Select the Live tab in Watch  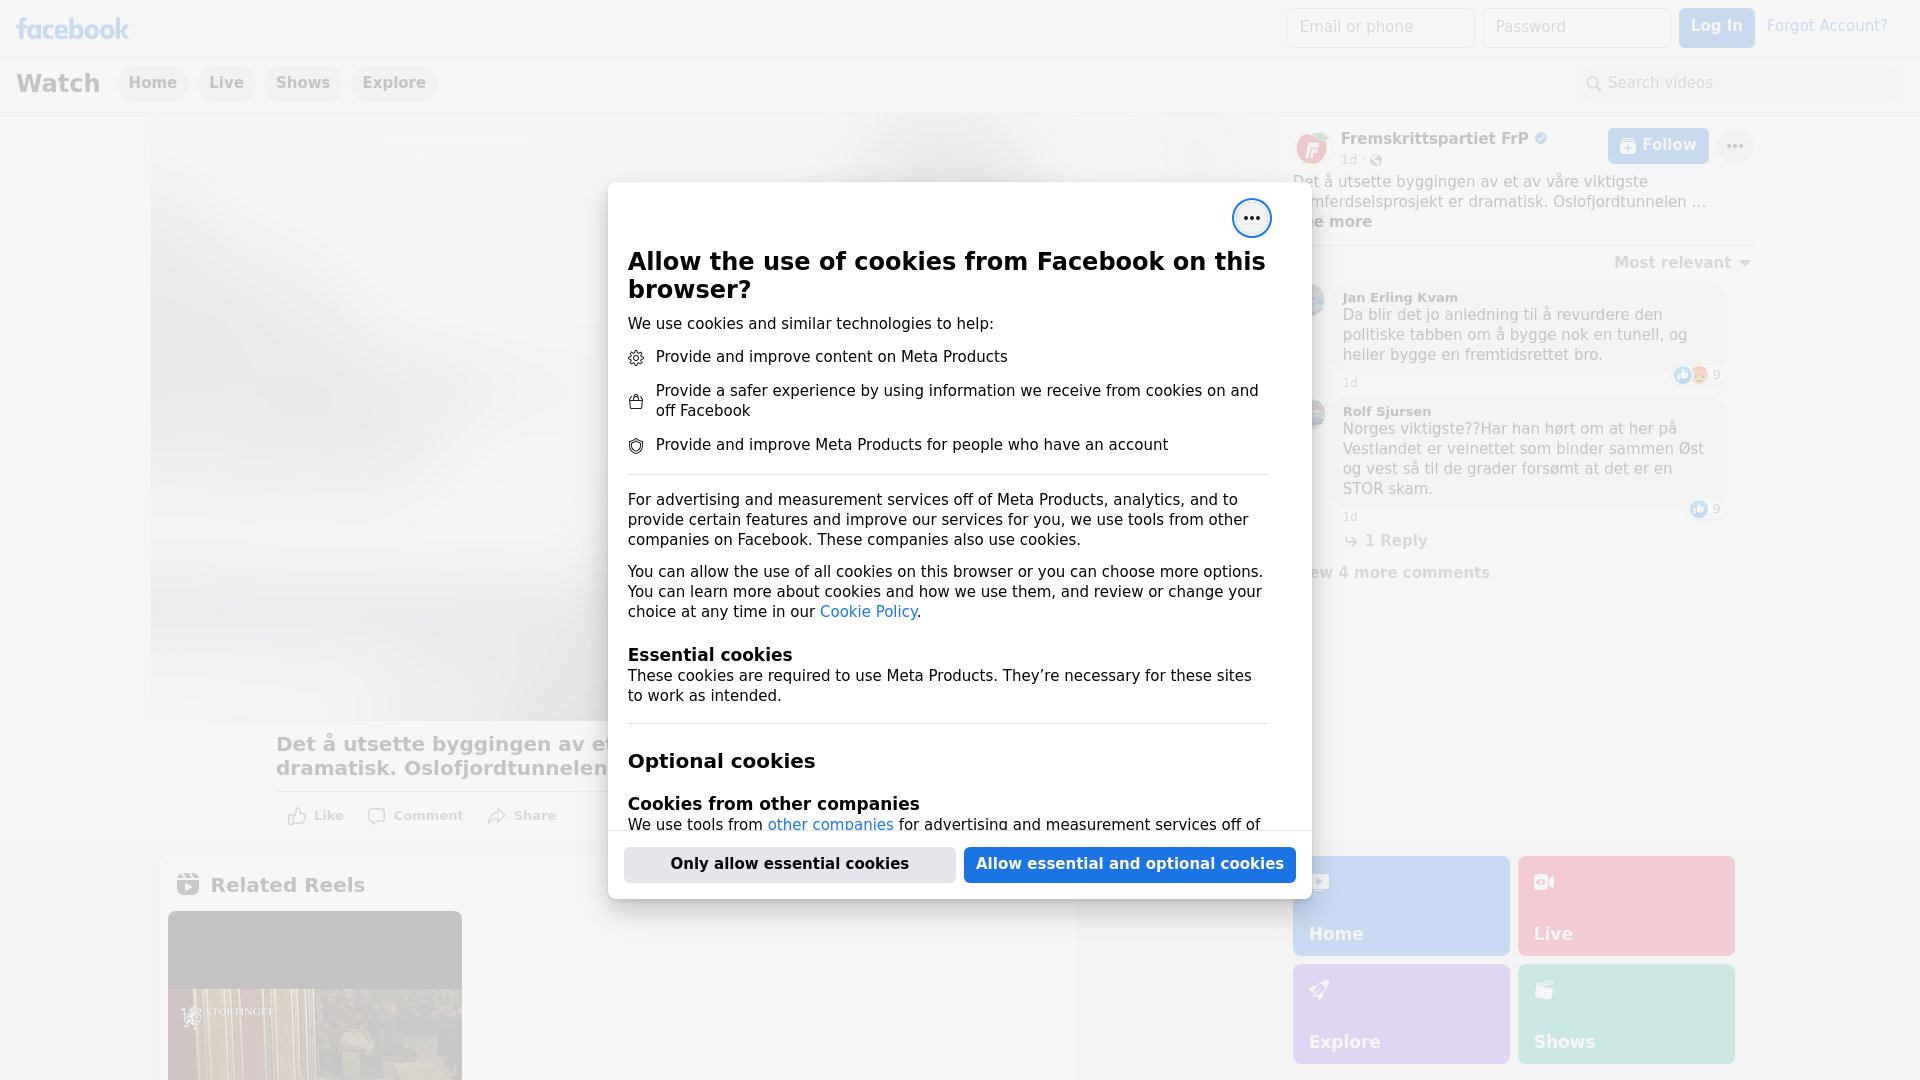coord(226,83)
